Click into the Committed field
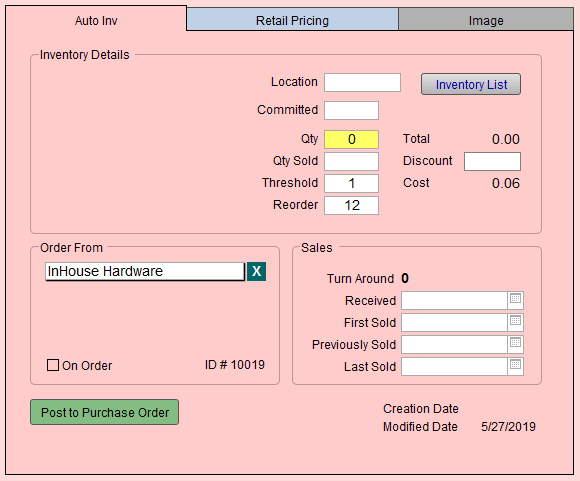 pyautogui.click(x=351, y=110)
